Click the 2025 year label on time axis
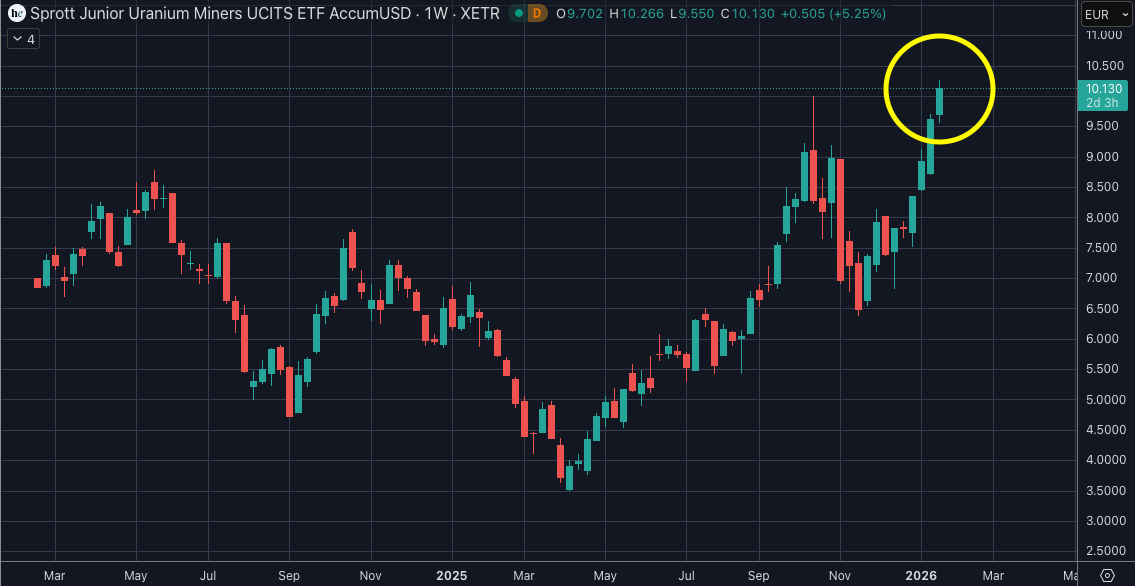Image resolution: width=1135 pixels, height=586 pixels. pyautogui.click(x=452, y=577)
